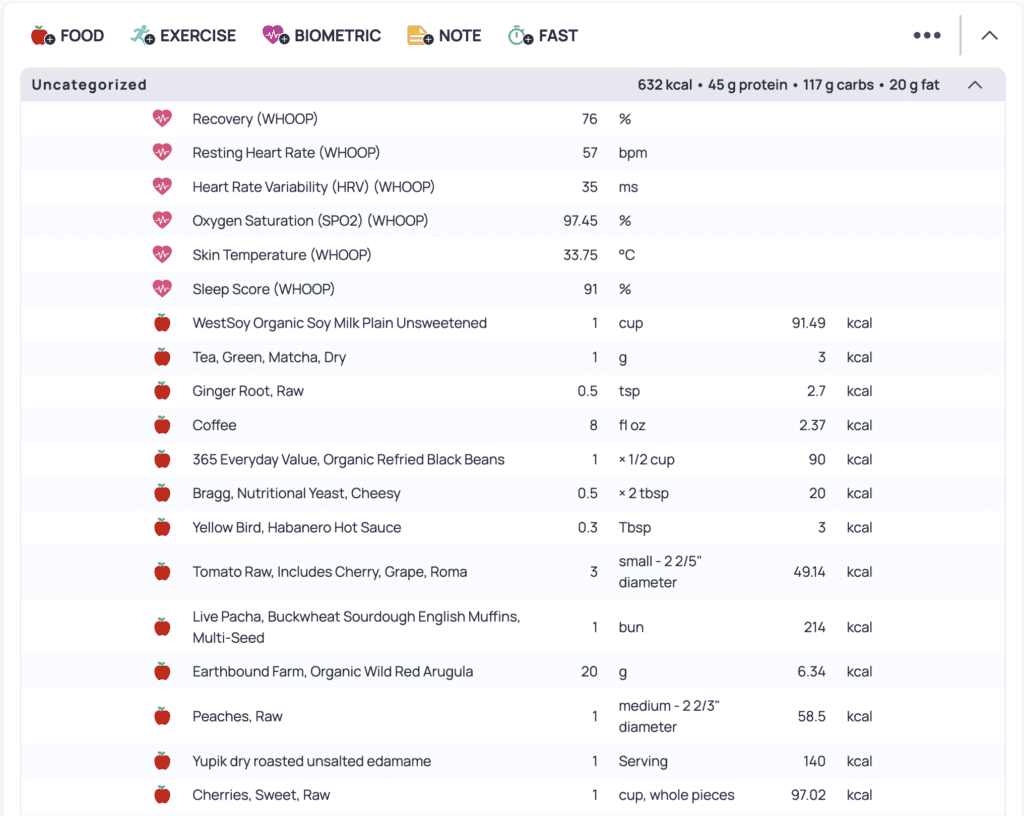Click the 140 kcal value for edamame
Viewport: 1024px width, 816px height.
tap(814, 761)
